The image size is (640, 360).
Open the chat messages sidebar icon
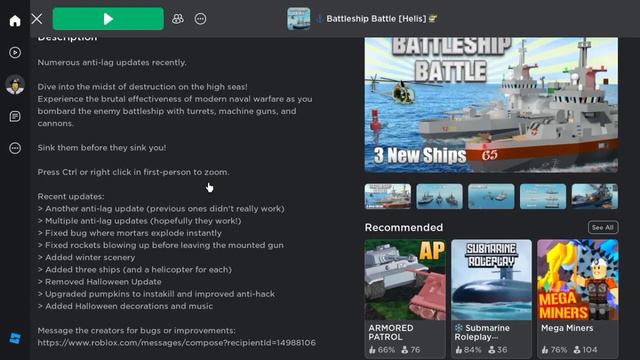[x=15, y=116]
